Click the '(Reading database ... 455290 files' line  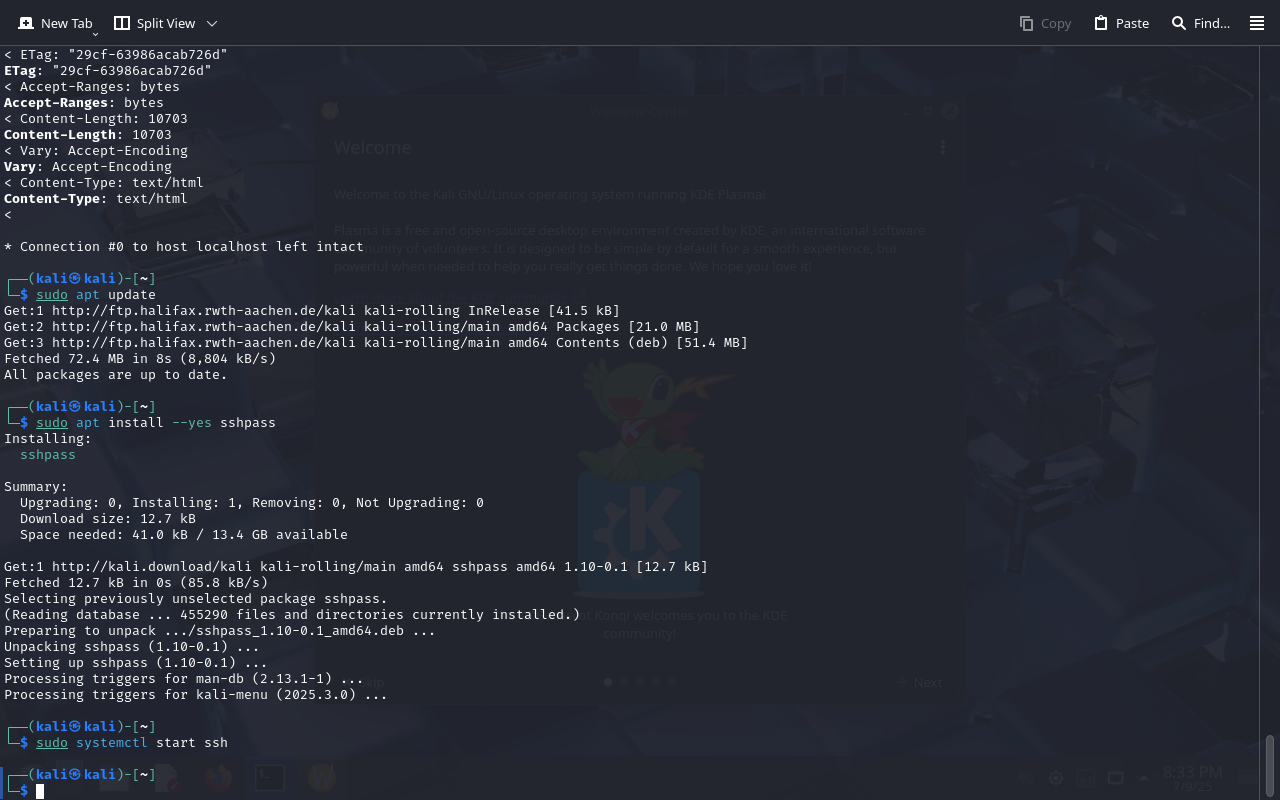[292, 615]
